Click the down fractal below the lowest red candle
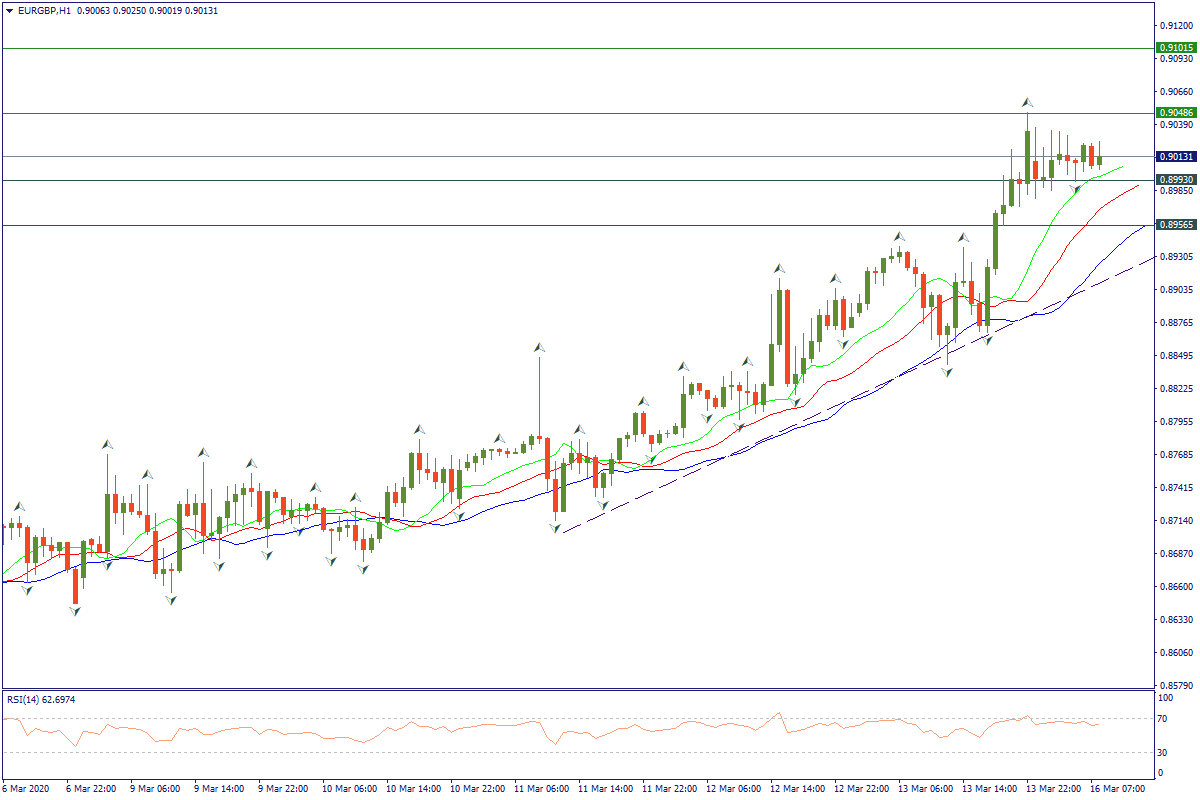This screenshot has width=1200, height=800. click(74, 610)
